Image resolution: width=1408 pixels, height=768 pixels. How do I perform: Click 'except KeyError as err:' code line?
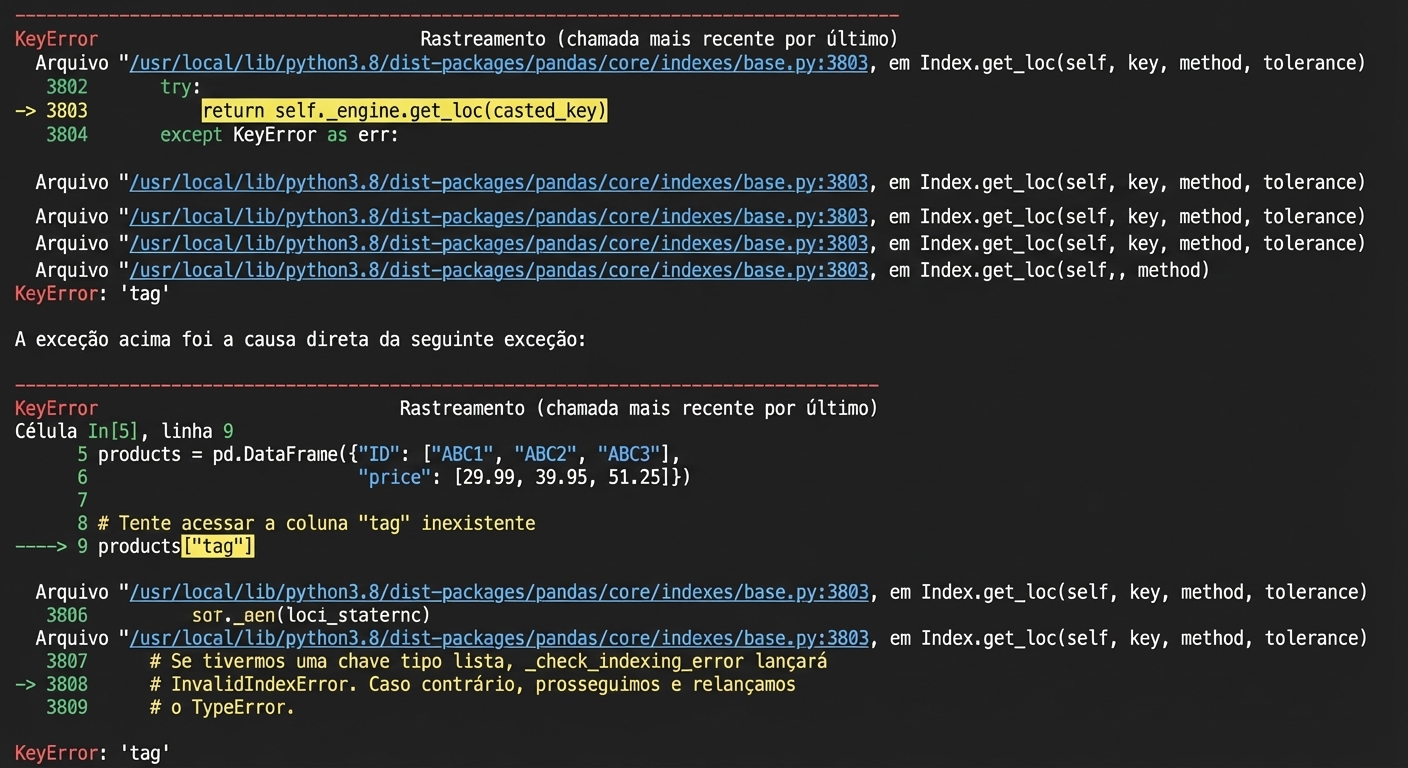coord(279,134)
